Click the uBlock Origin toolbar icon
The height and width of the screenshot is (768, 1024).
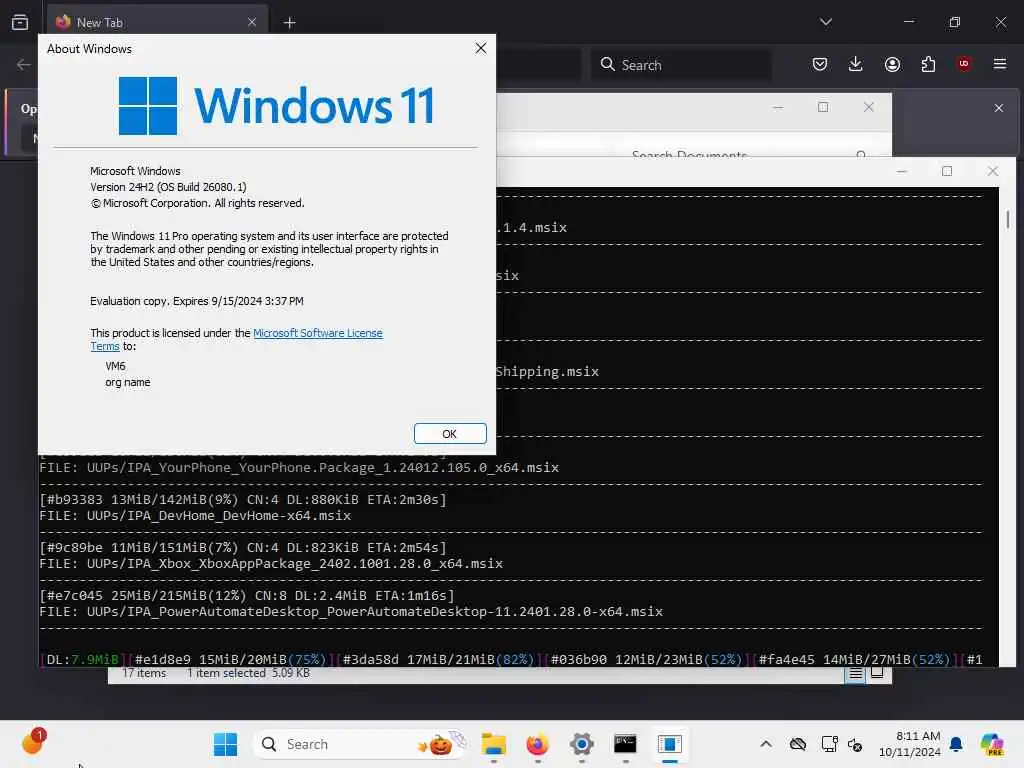pyautogui.click(x=964, y=63)
